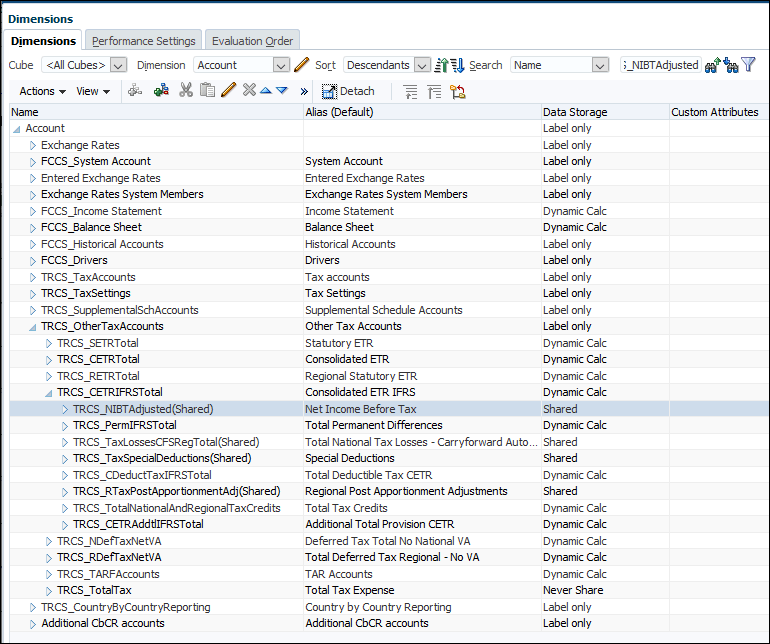770x644 pixels.
Task: Click the Paste clipboard icon
Action: click(x=207, y=90)
